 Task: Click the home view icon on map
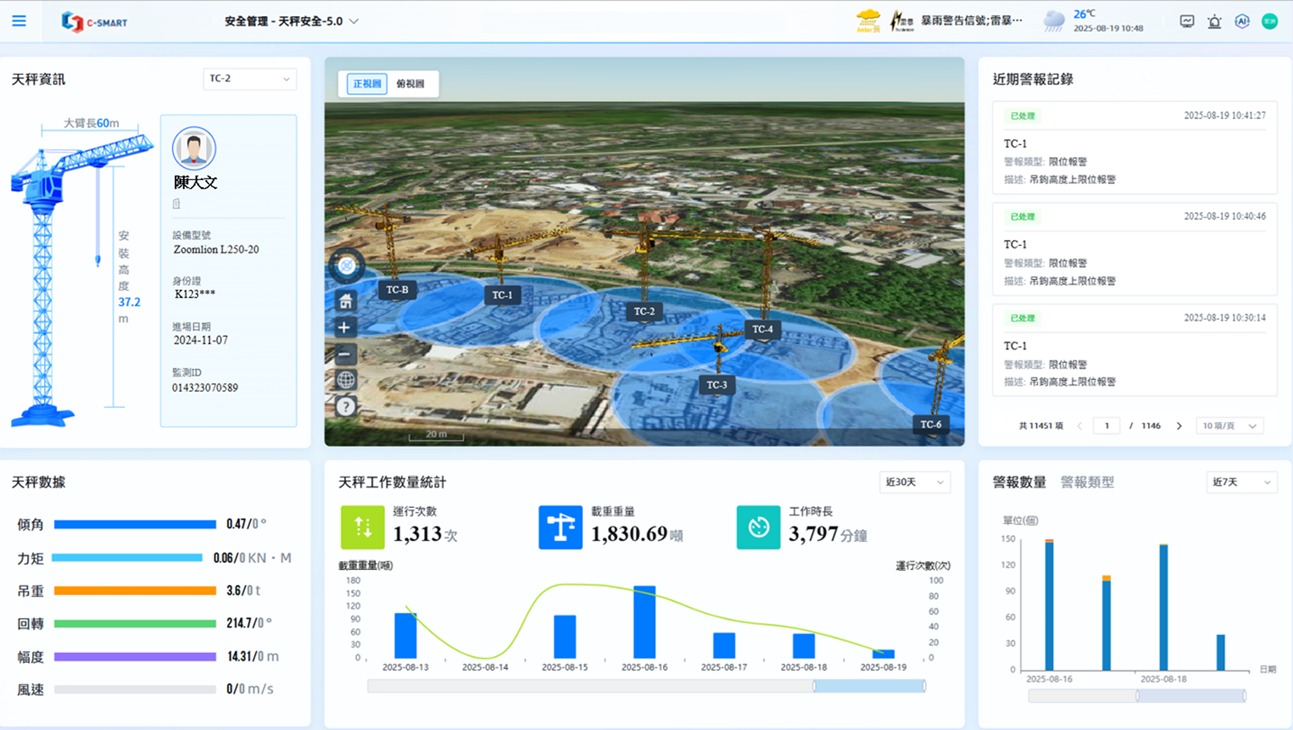pos(345,301)
